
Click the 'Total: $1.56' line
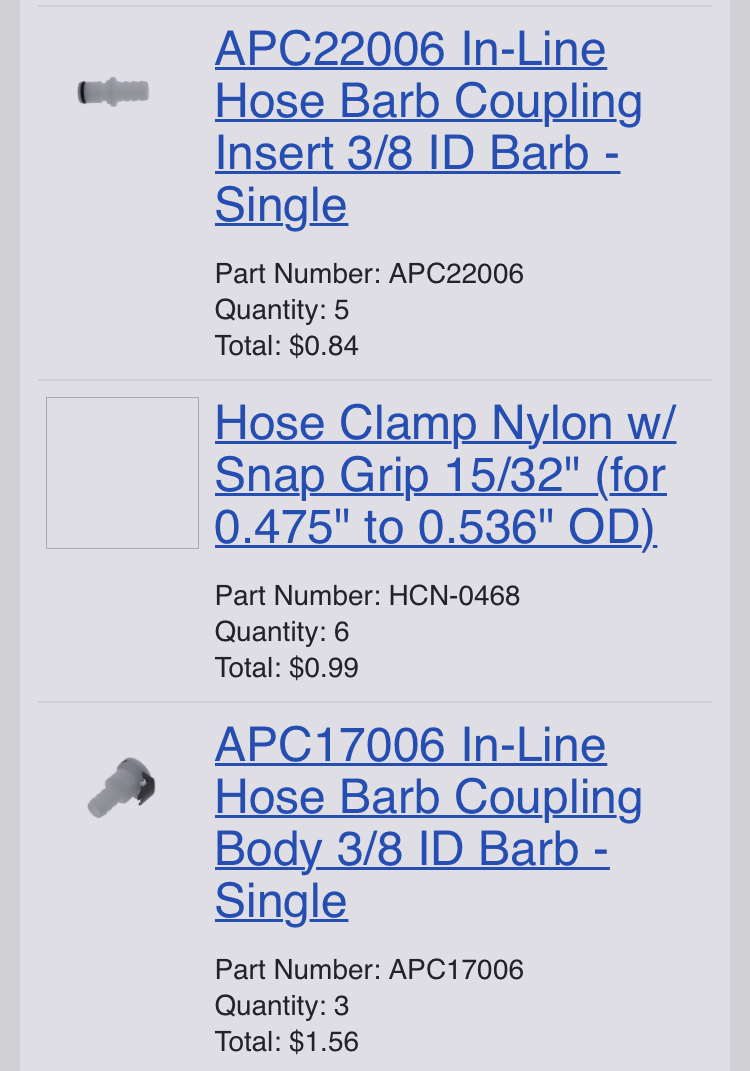pos(286,1041)
